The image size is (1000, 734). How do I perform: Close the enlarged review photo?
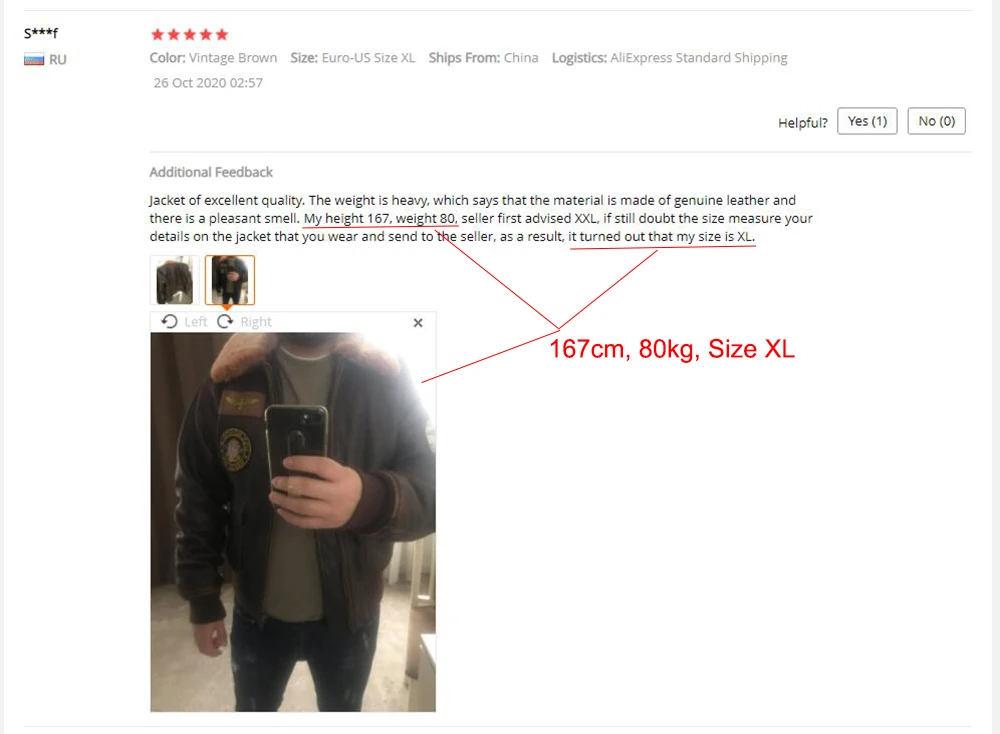[x=418, y=323]
